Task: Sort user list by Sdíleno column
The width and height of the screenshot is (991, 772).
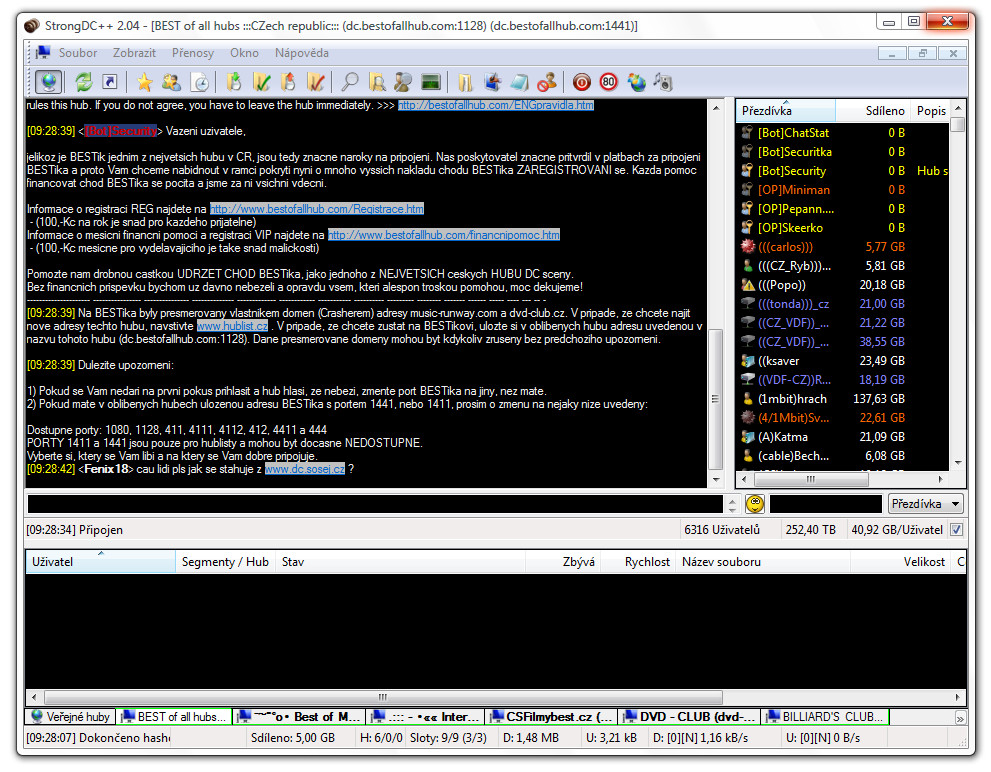Action: (873, 111)
